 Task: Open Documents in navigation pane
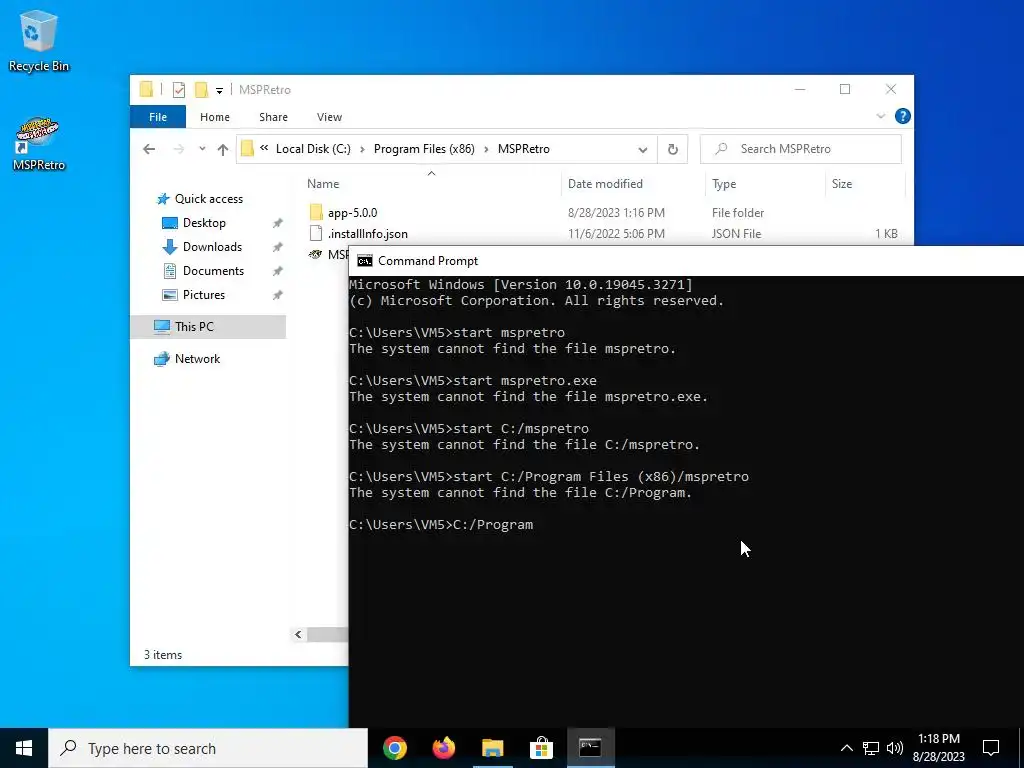tap(213, 271)
